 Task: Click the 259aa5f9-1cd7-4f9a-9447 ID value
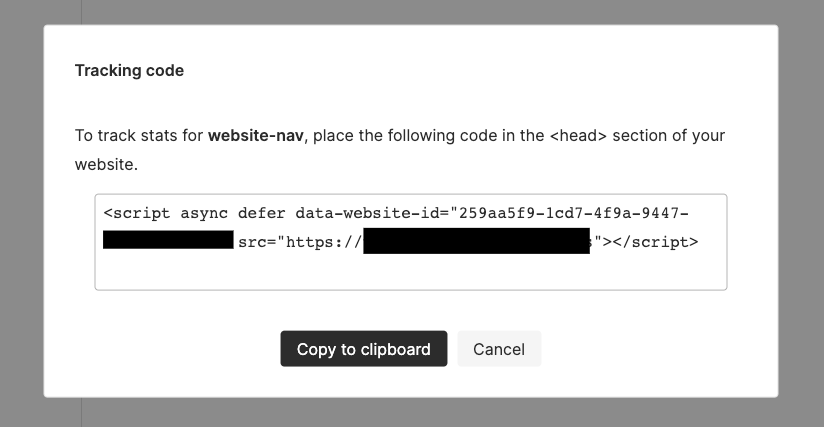click(569, 213)
